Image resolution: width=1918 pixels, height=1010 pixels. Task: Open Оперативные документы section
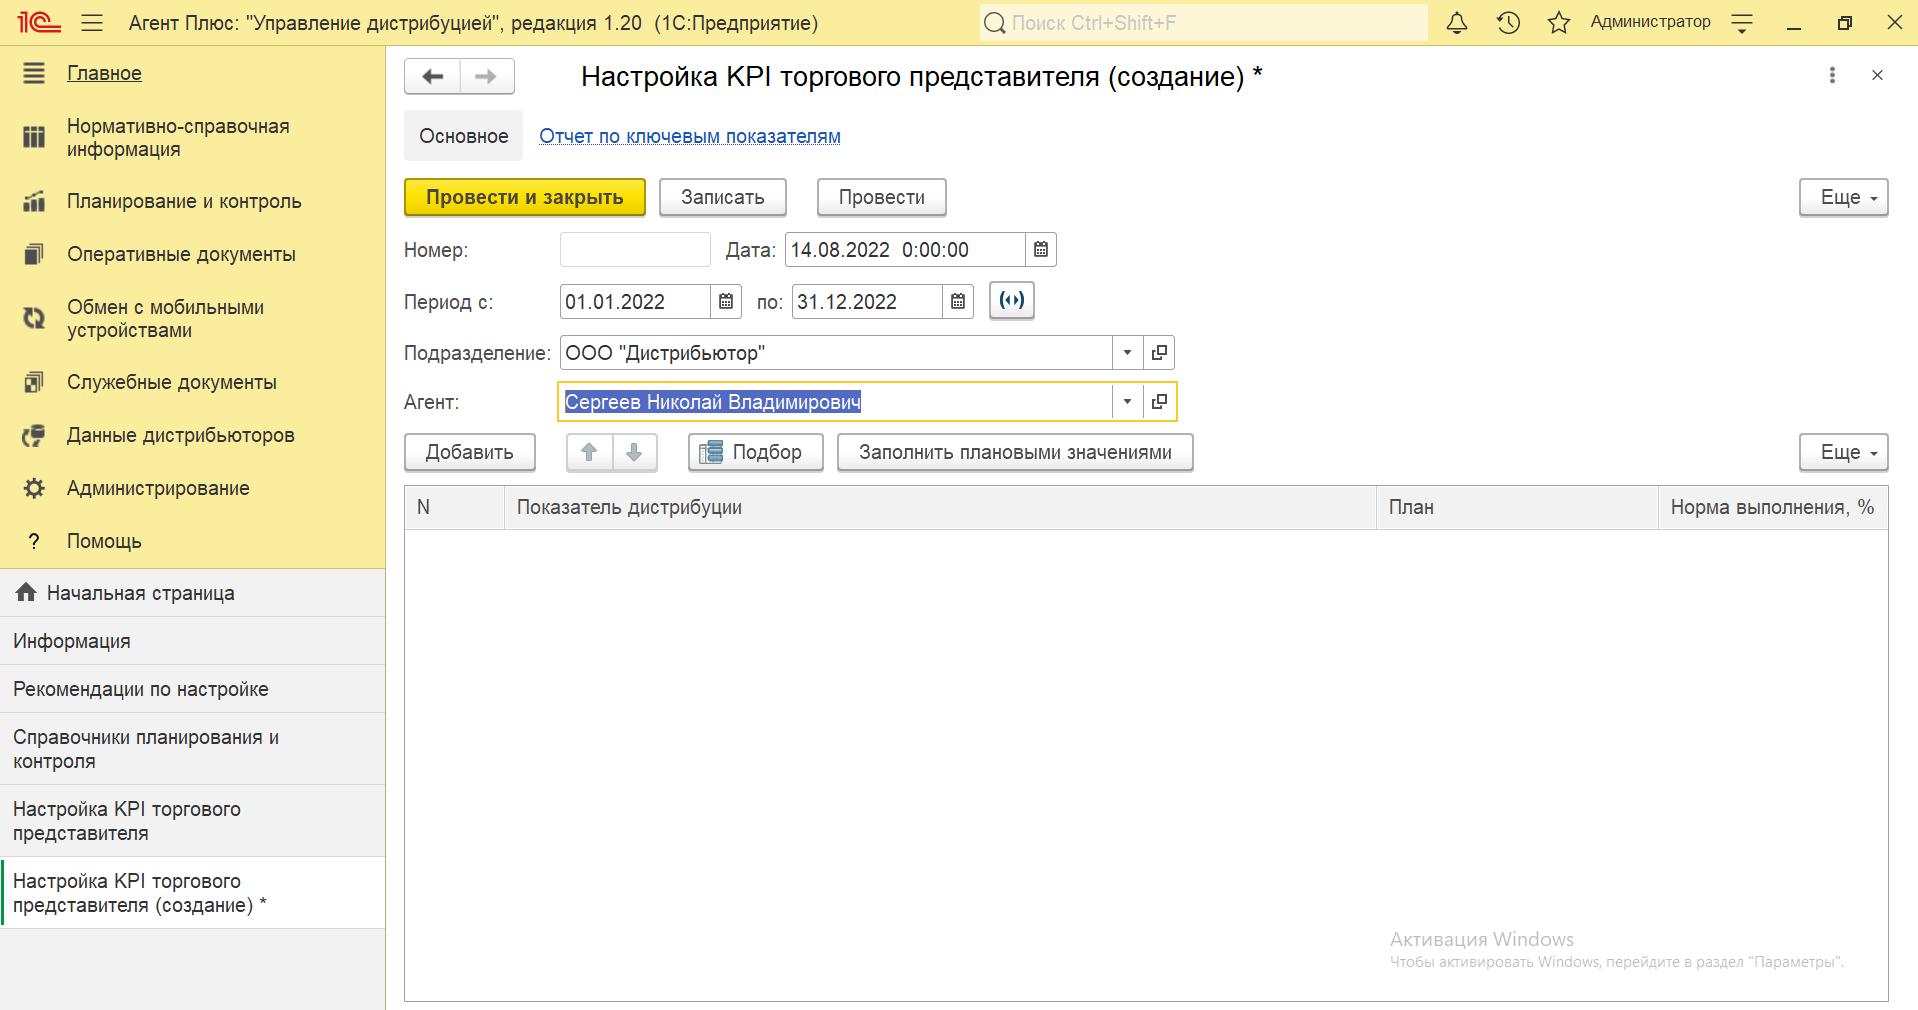click(x=181, y=254)
